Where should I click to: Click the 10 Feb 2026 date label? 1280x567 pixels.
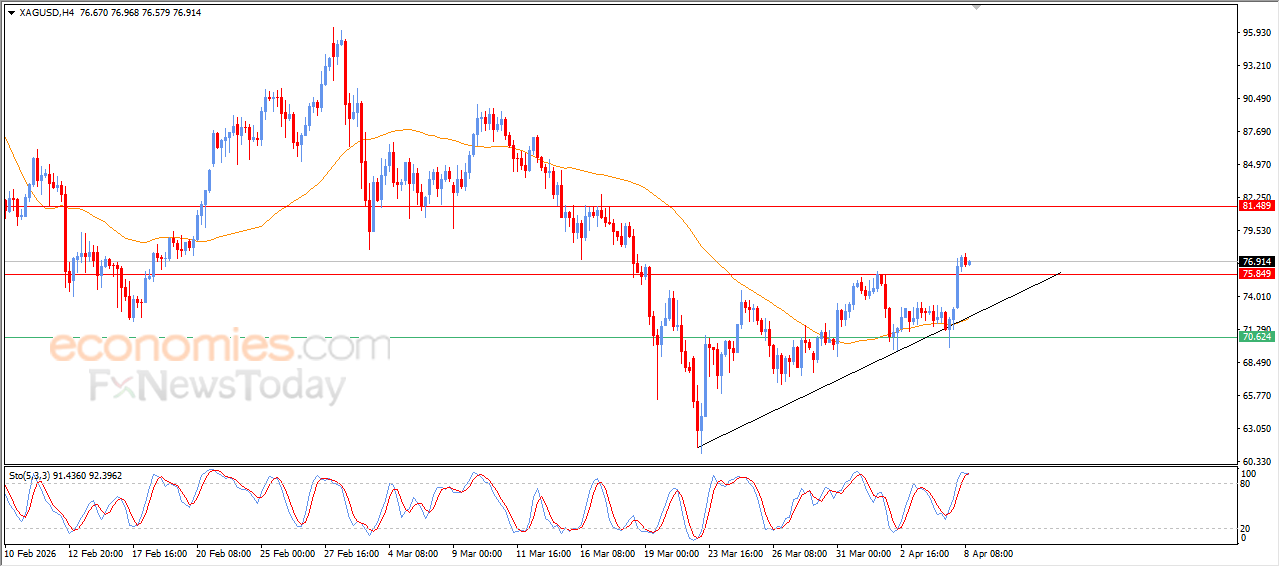click(x=30, y=552)
